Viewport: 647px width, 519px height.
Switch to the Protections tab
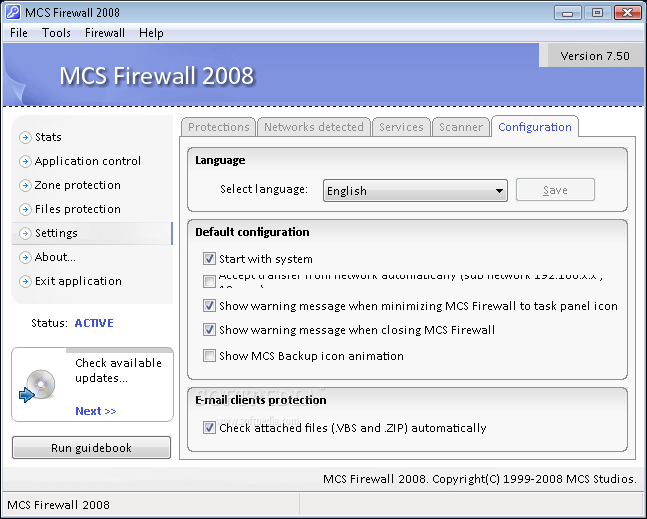219,127
